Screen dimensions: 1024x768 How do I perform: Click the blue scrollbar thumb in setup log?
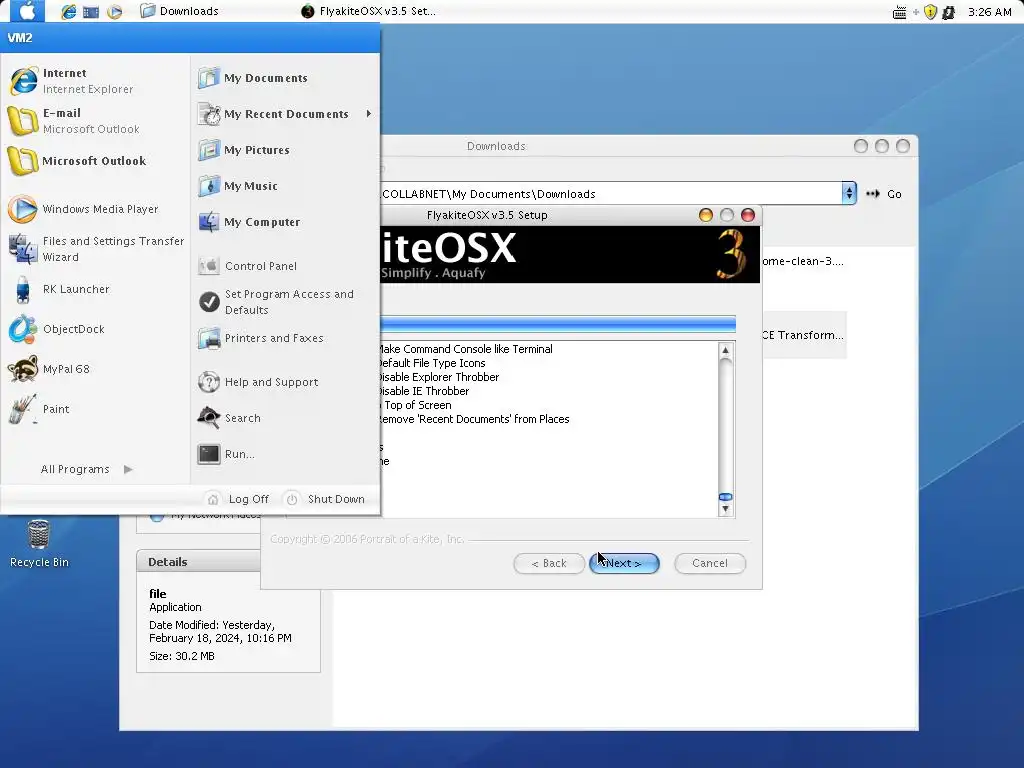point(725,497)
